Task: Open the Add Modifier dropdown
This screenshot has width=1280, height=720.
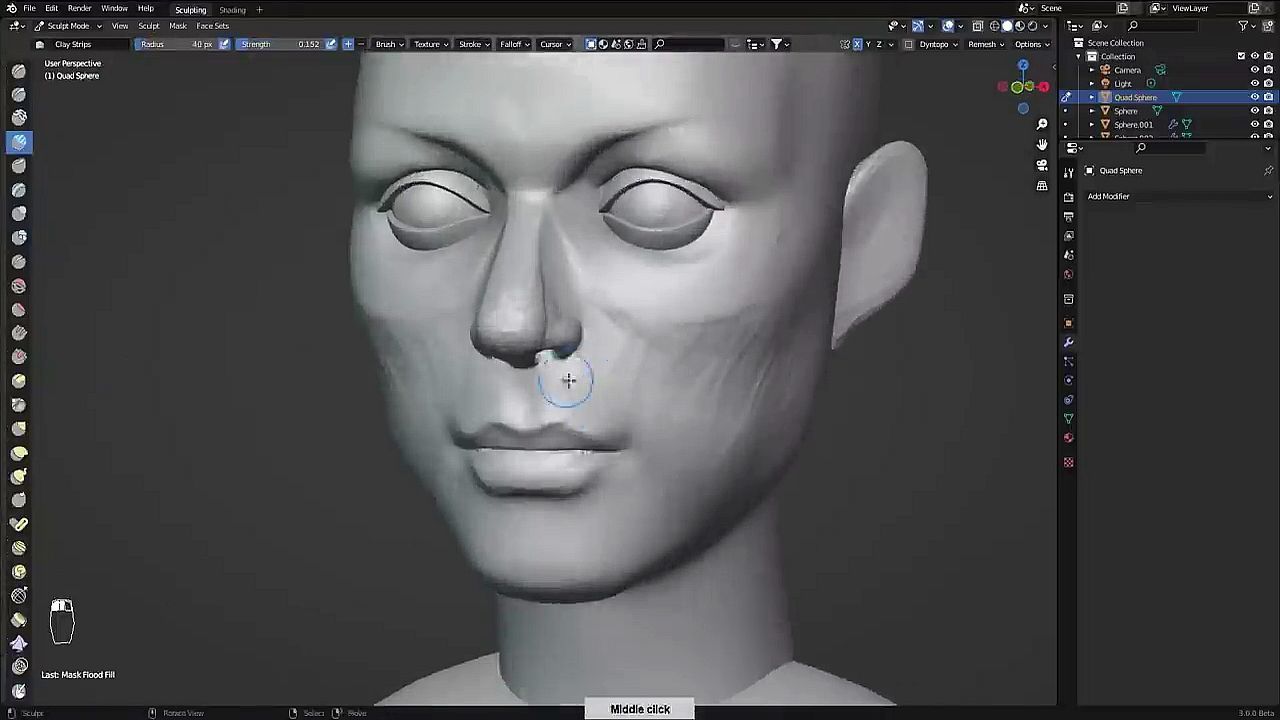Action: pos(1178,197)
